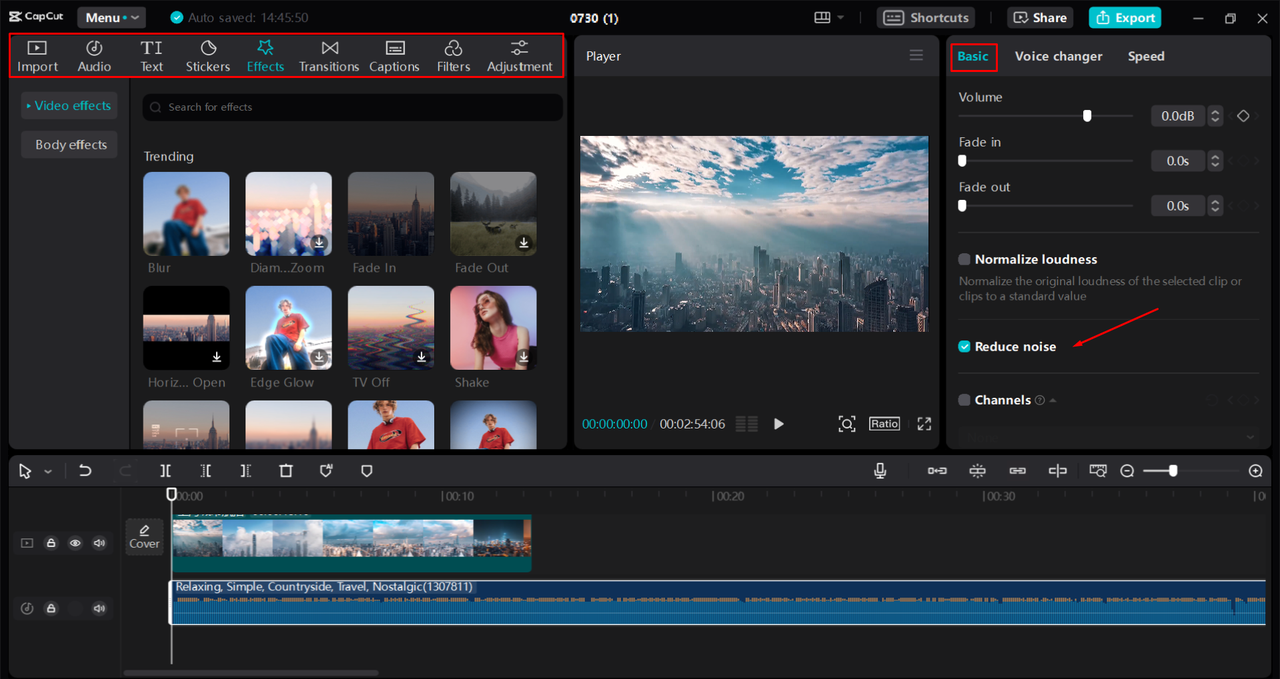Zoom out the timeline with minus icon
1280x679 pixels.
coord(1127,471)
